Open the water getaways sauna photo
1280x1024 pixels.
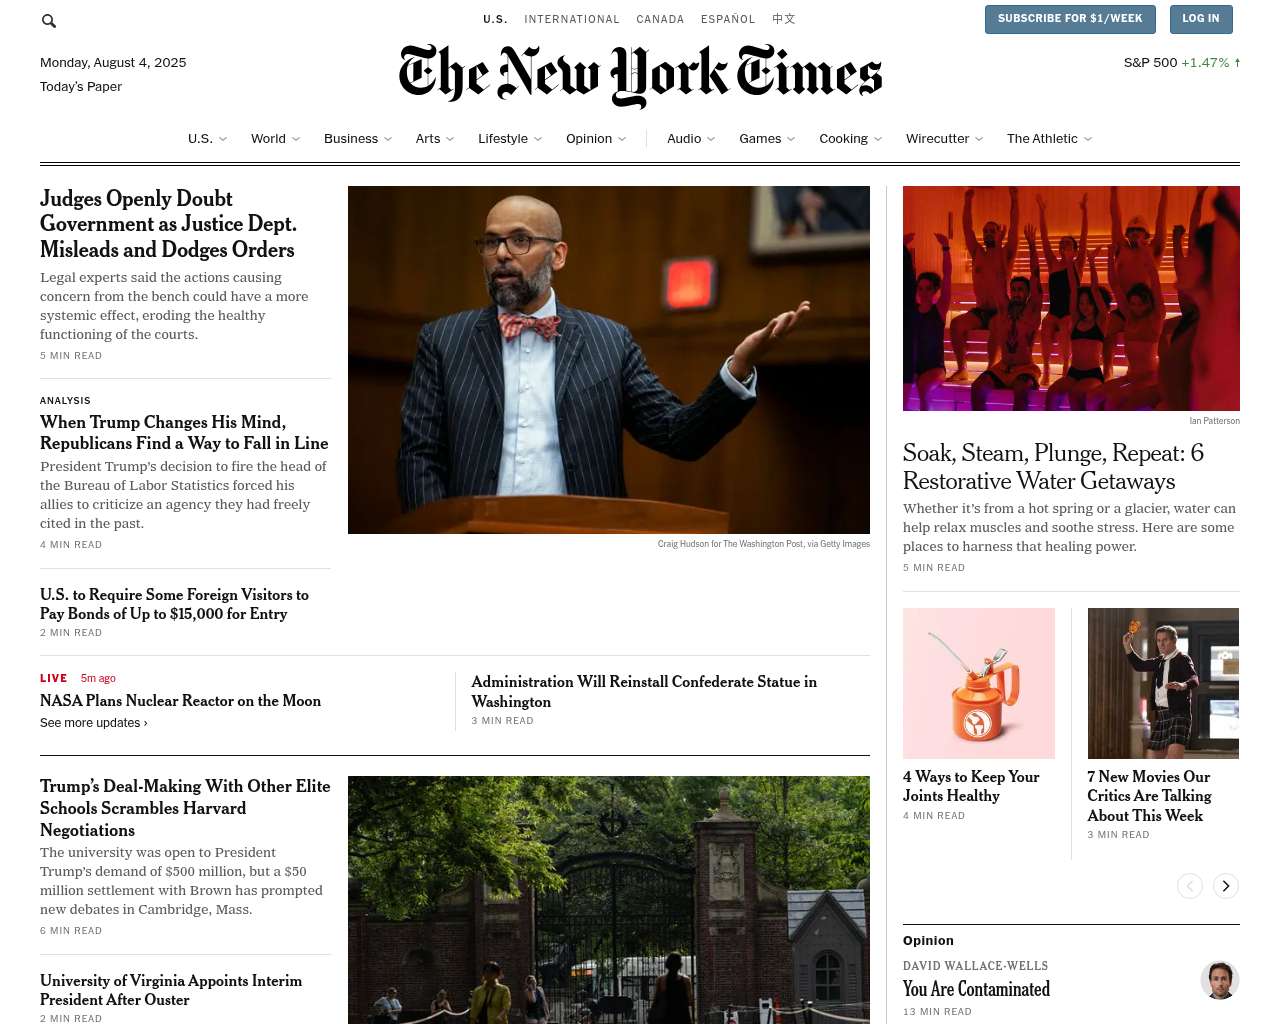click(1071, 298)
